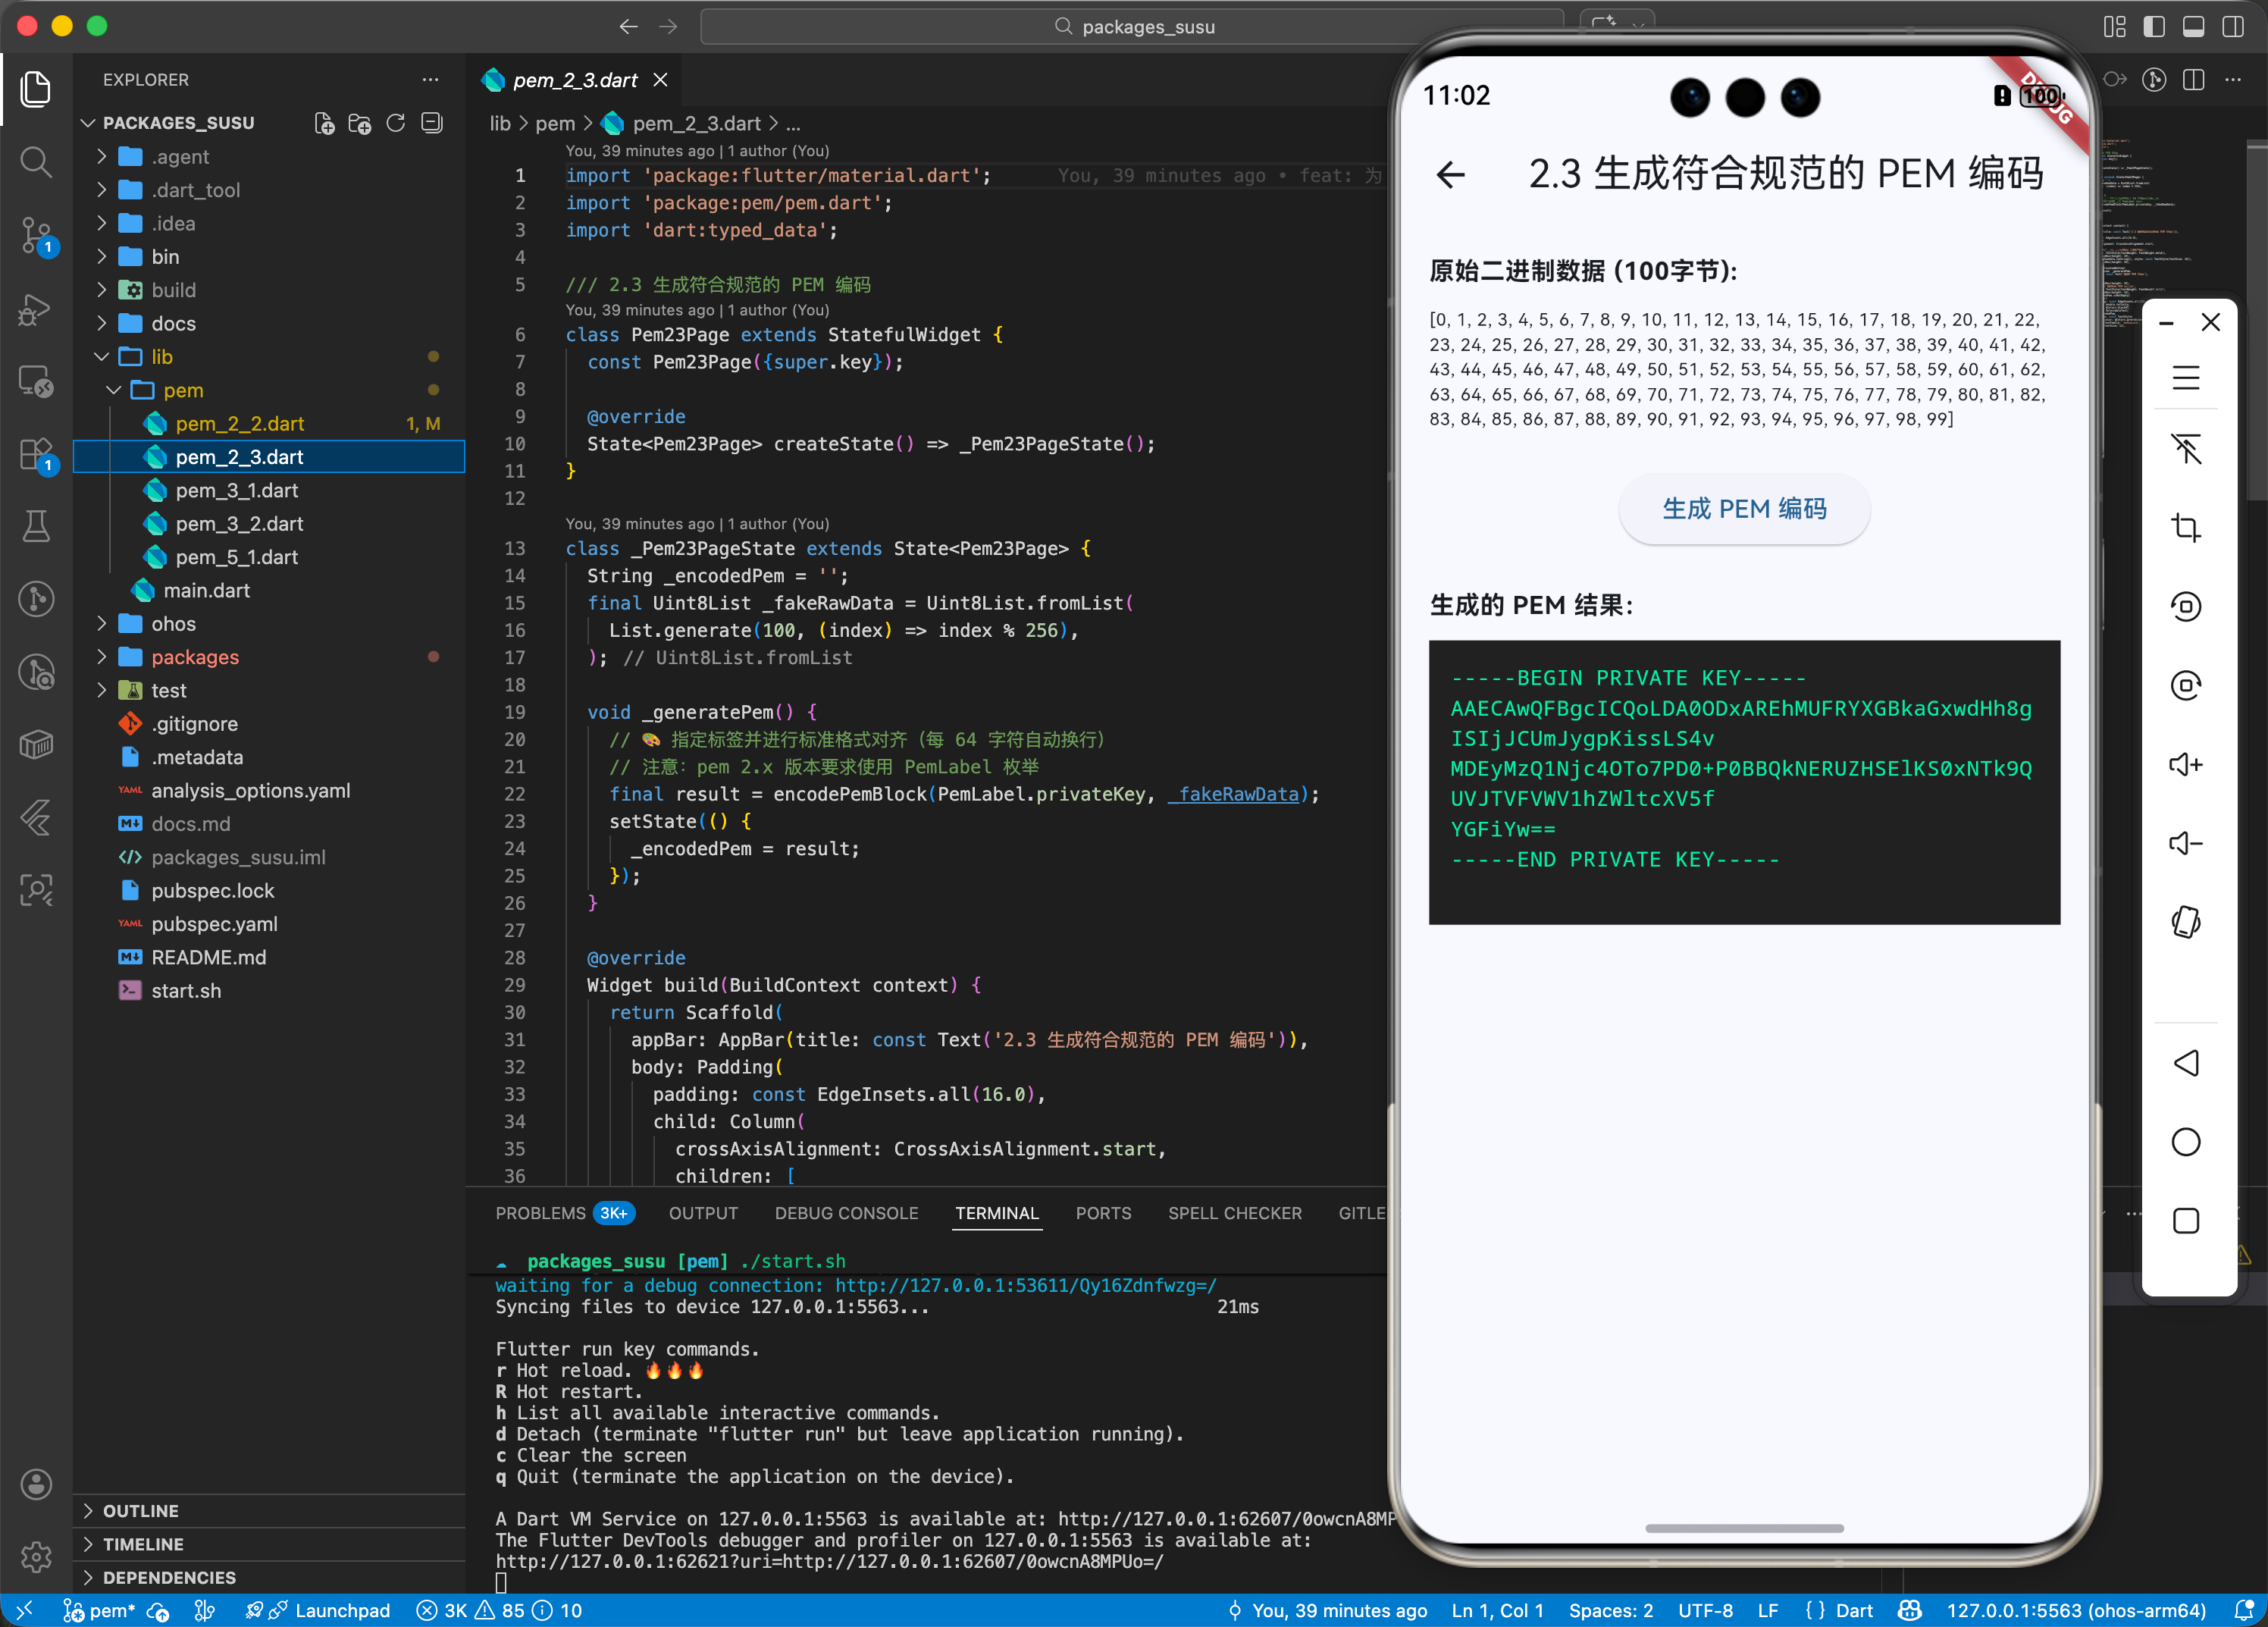Click the Refresh Explorer icon
The image size is (2268, 1627).
pos(396,123)
